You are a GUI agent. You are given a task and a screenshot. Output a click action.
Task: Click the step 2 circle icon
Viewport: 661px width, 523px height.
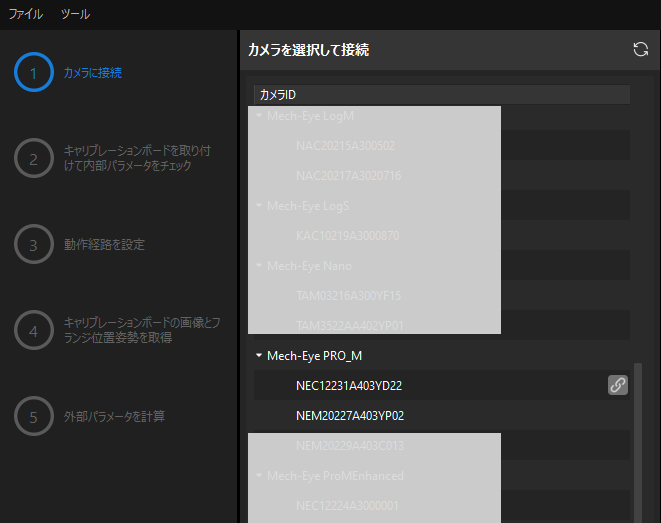34,158
